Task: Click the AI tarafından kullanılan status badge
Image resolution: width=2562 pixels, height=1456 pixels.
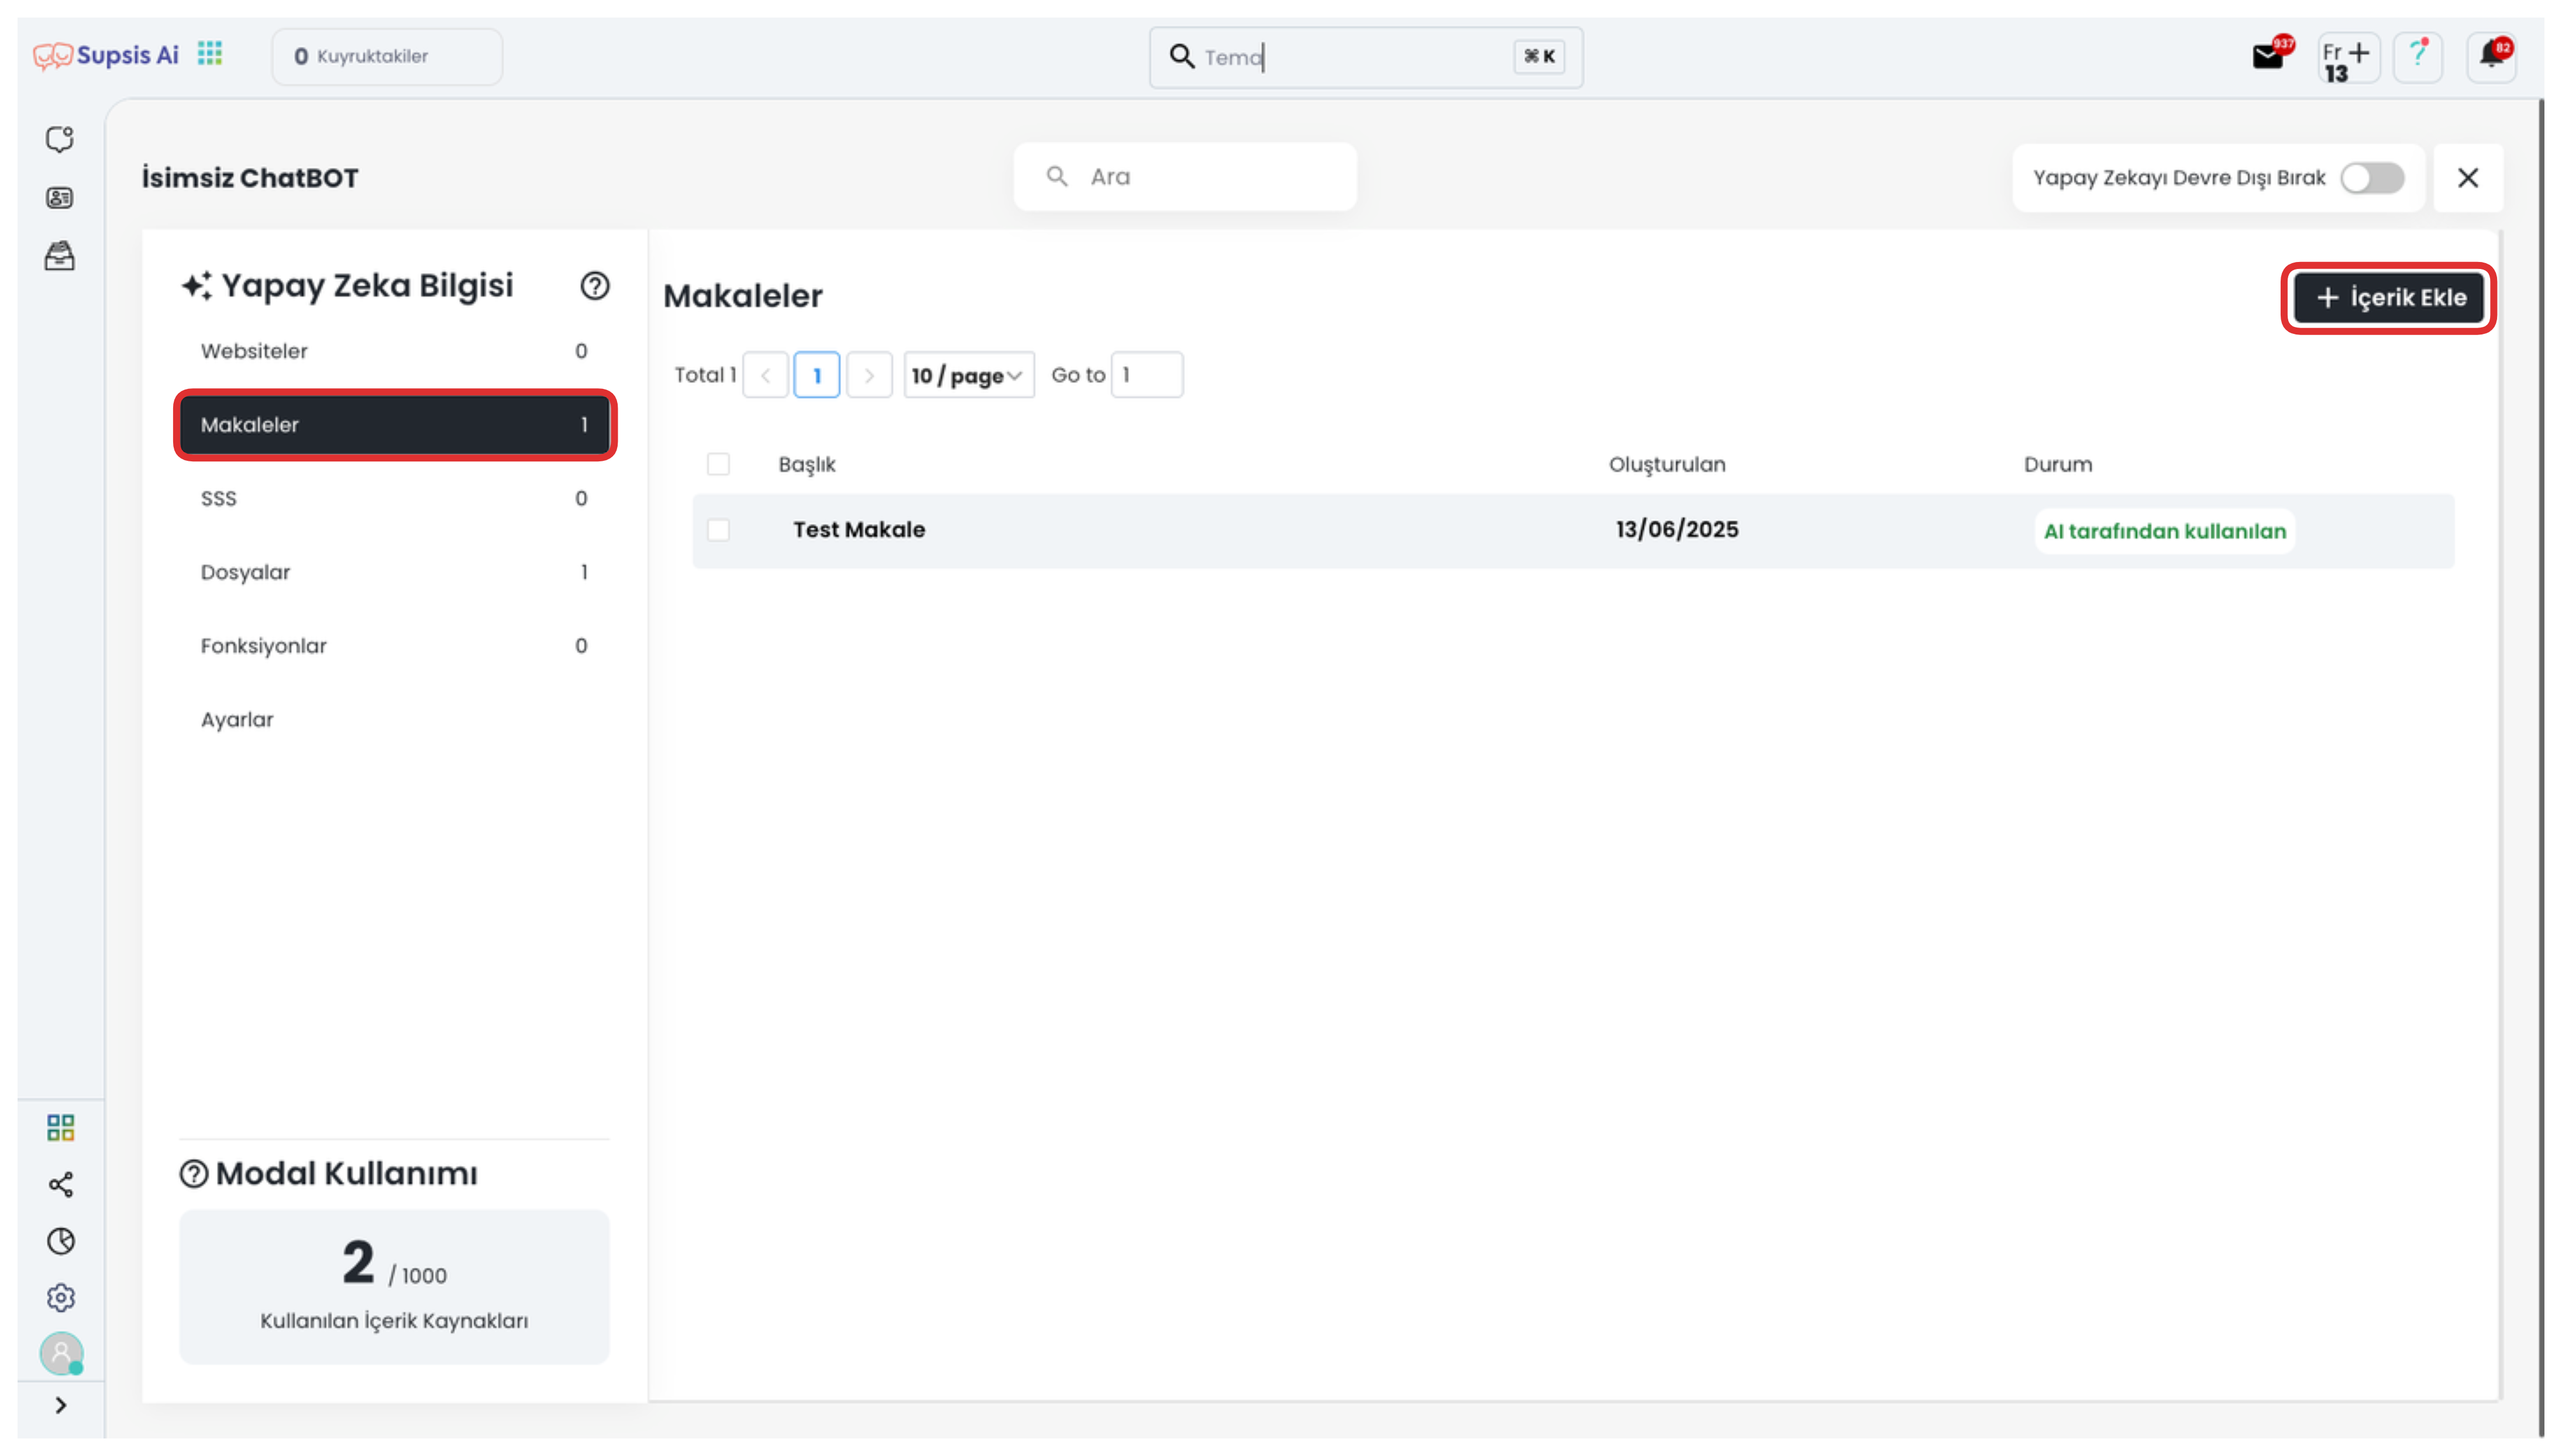Action: tap(2165, 531)
